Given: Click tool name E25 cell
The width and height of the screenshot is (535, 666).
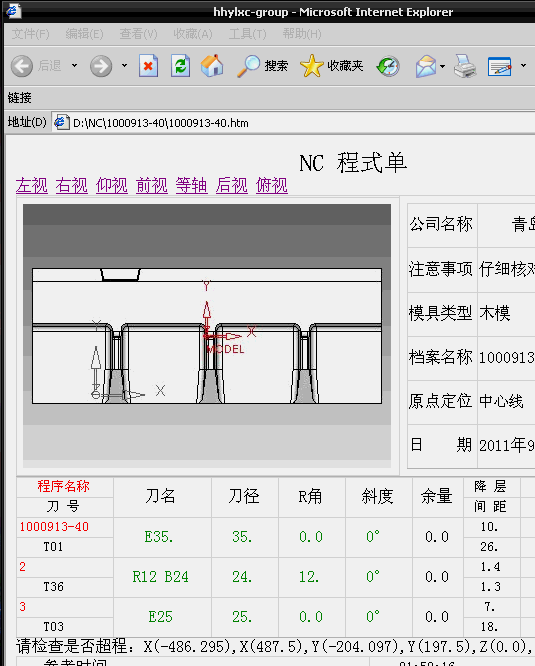Looking at the screenshot, I should coord(162,617).
